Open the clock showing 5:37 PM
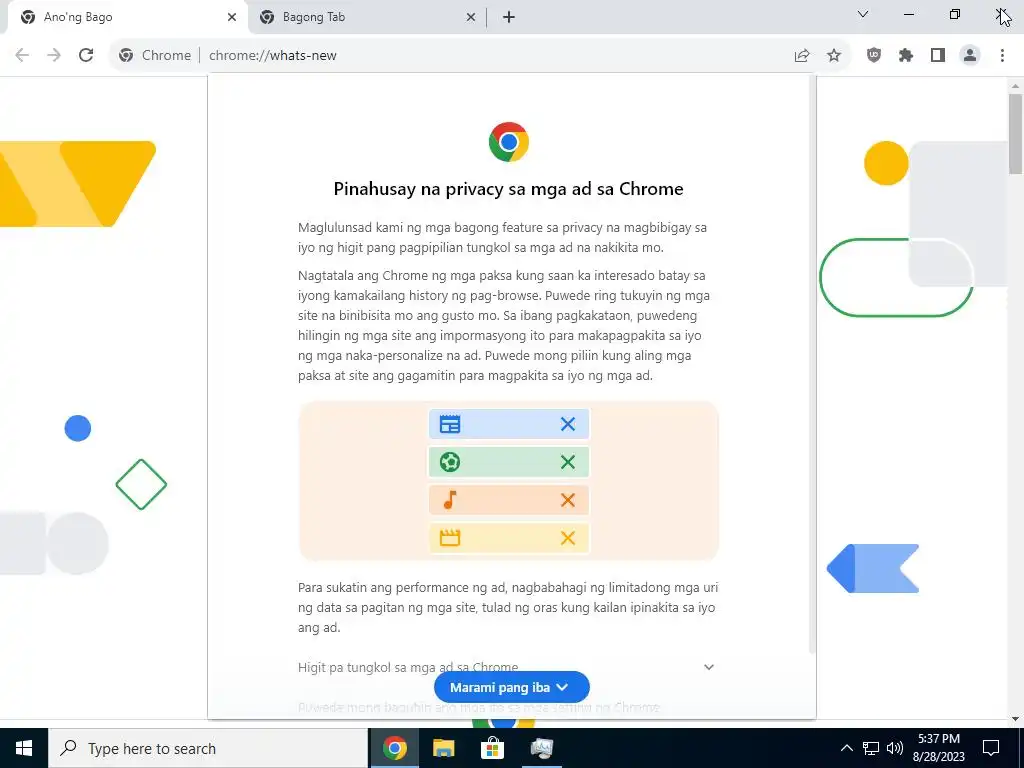Viewport: 1024px width, 768px height. point(939,748)
